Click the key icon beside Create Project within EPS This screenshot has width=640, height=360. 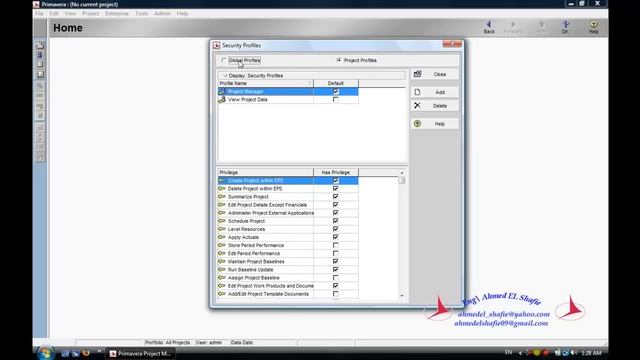click(x=222, y=180)
